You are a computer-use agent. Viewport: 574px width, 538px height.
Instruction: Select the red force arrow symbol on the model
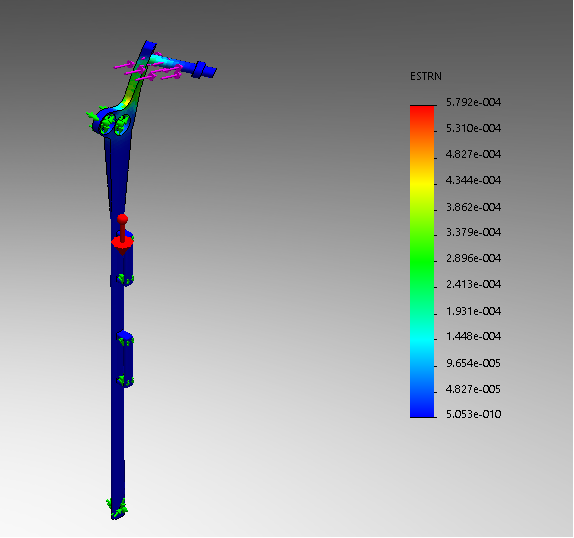point(122,235)
